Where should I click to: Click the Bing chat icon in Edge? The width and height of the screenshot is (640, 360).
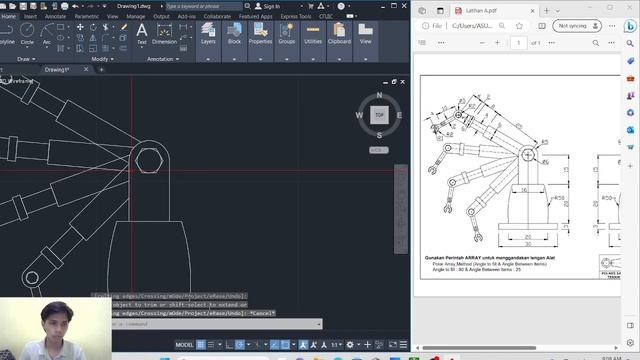[x=630, y=26]
